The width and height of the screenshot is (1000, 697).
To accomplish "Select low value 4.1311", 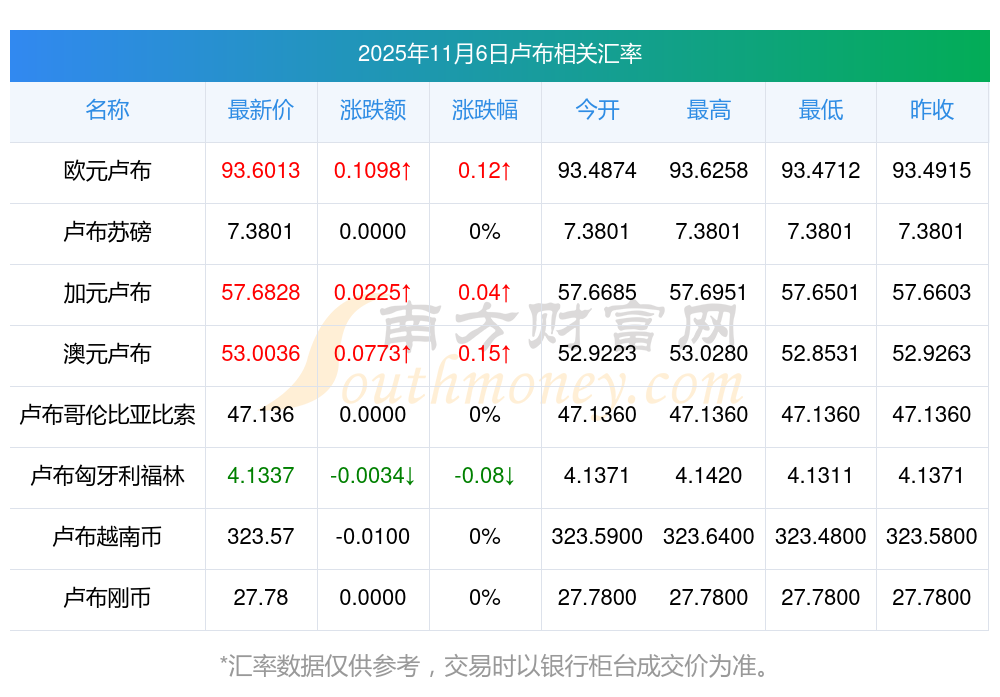I will click(x=821, y=475).
